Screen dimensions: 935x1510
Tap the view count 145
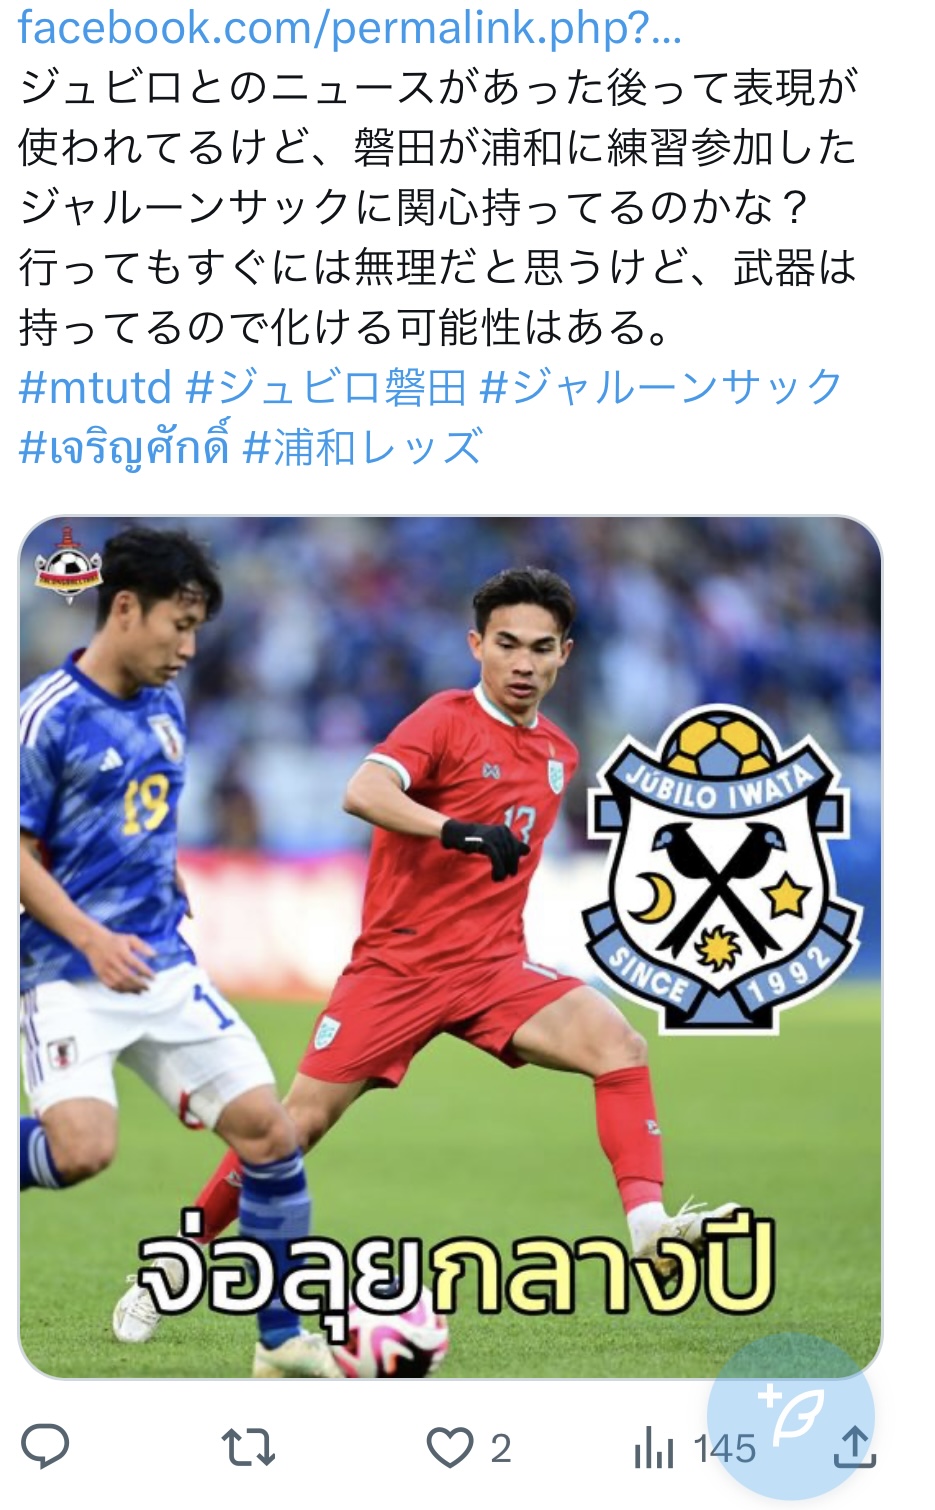tap(724, 1448)
